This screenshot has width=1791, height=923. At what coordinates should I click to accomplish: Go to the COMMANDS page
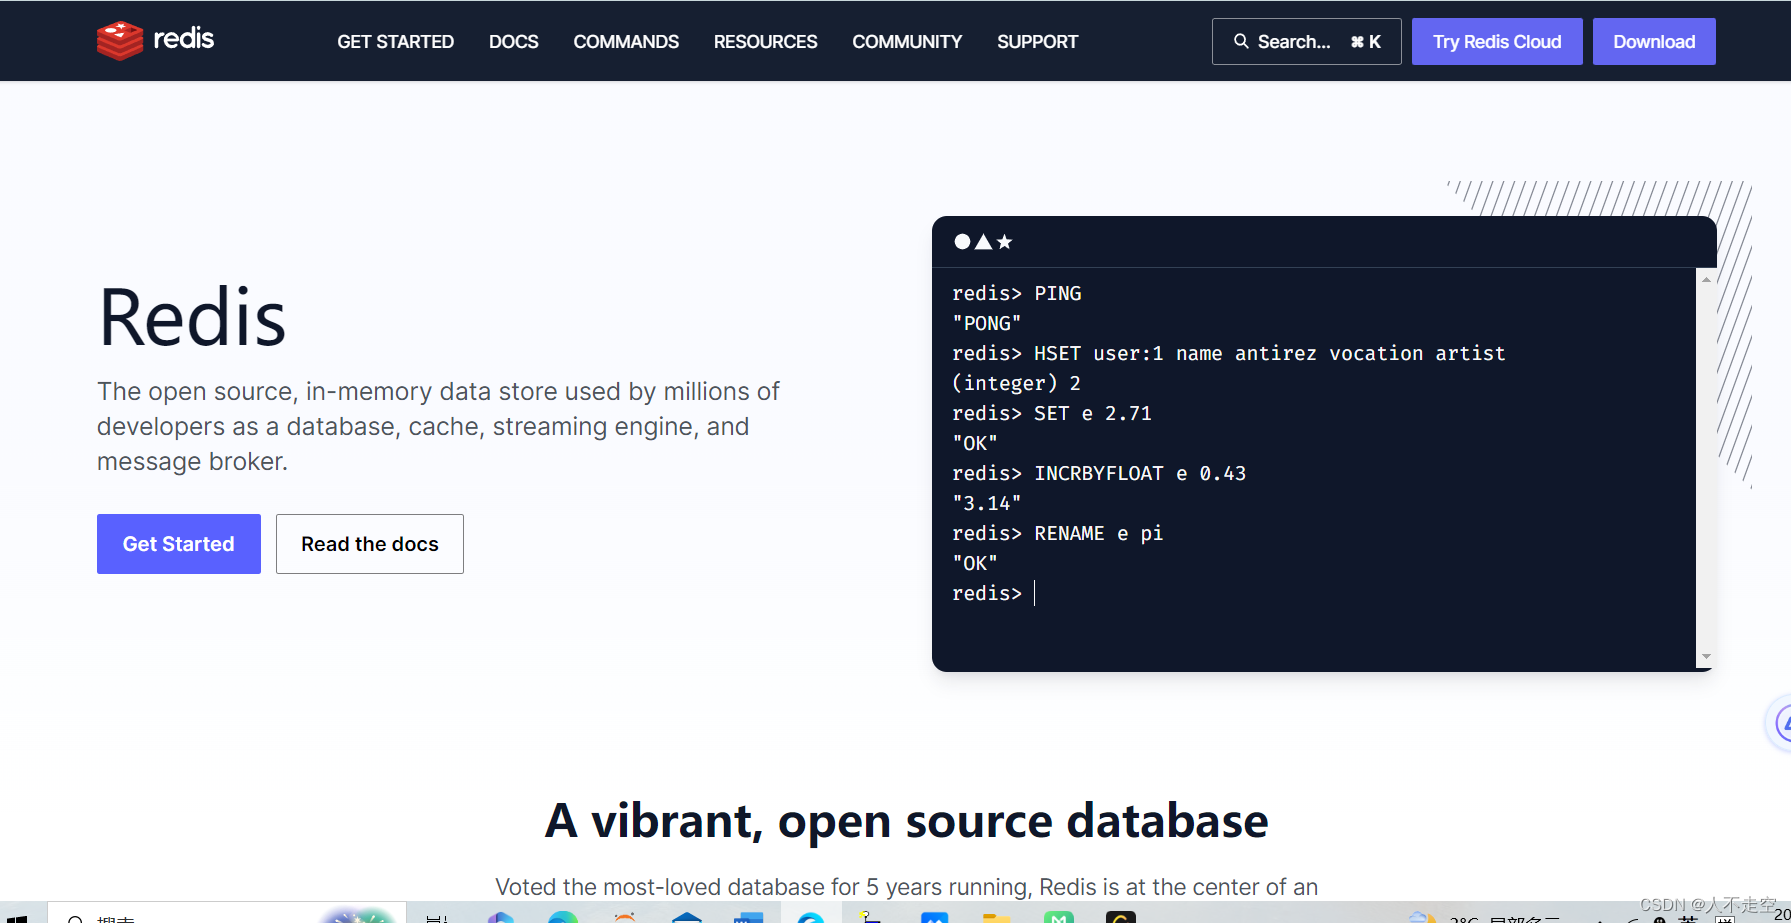click(626, 42)
